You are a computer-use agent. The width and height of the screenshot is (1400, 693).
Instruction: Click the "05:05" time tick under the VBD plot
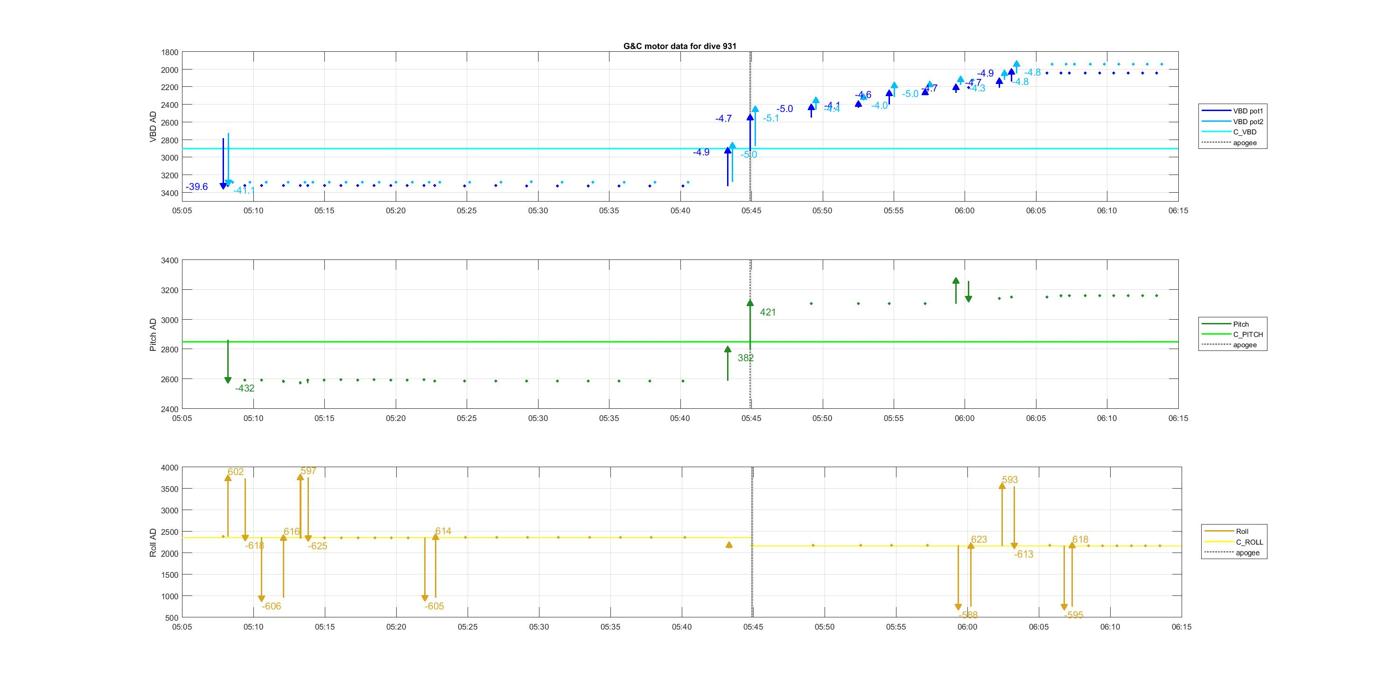182,210
